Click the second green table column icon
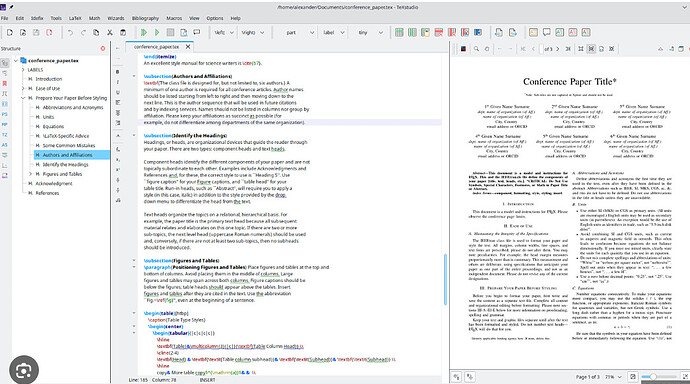The image size is (690, 384). pos(412,33)
